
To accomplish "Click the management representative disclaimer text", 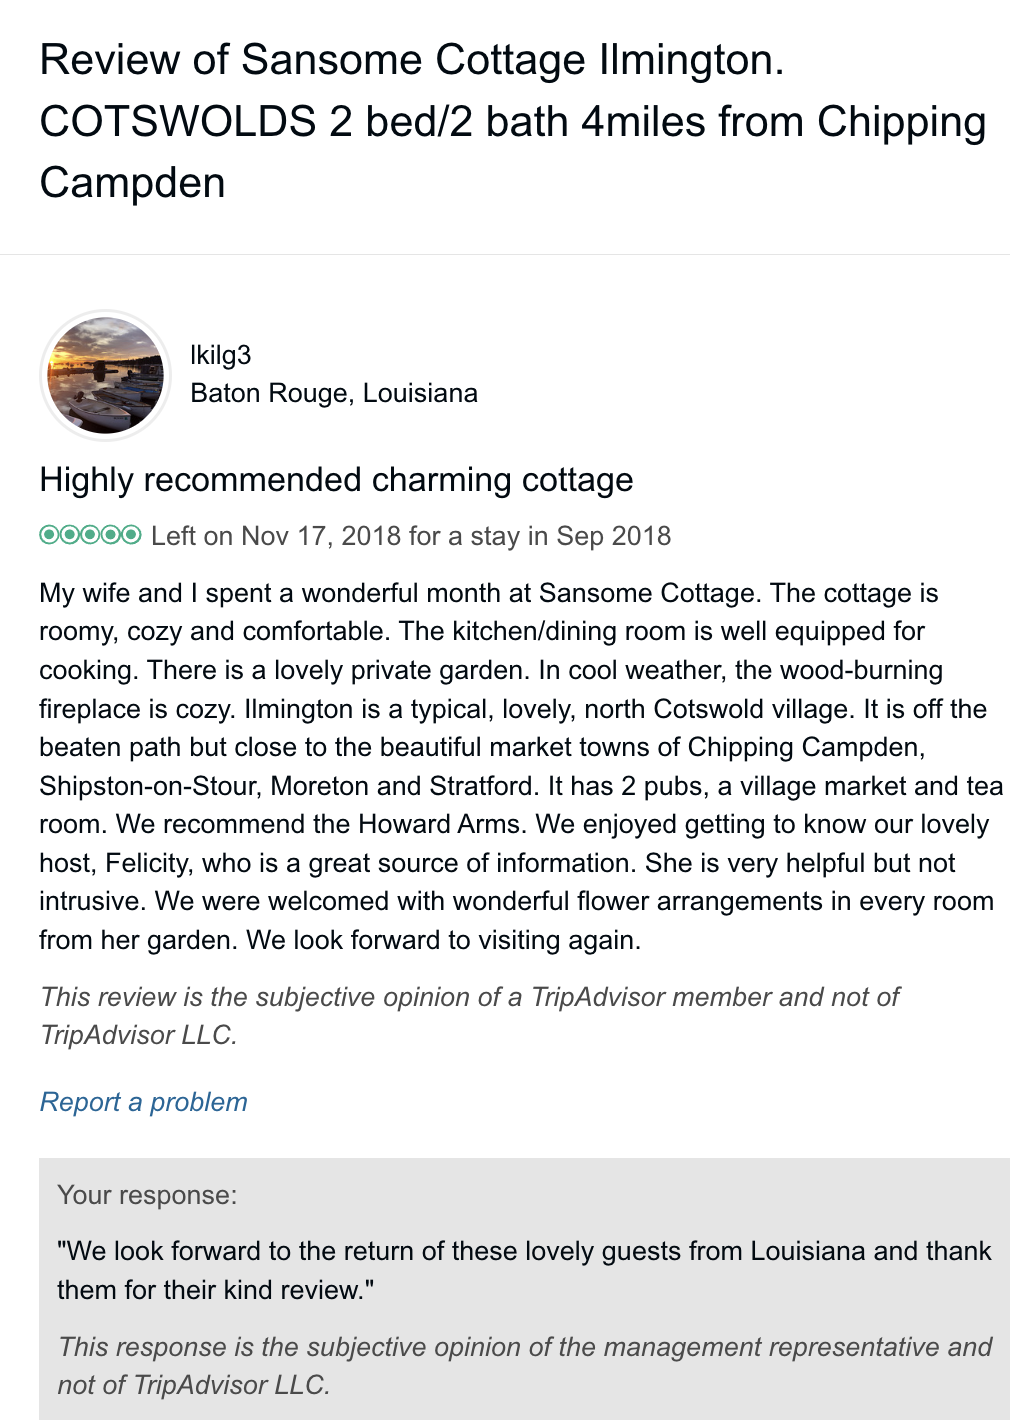I will click(x=524, y=1365).
